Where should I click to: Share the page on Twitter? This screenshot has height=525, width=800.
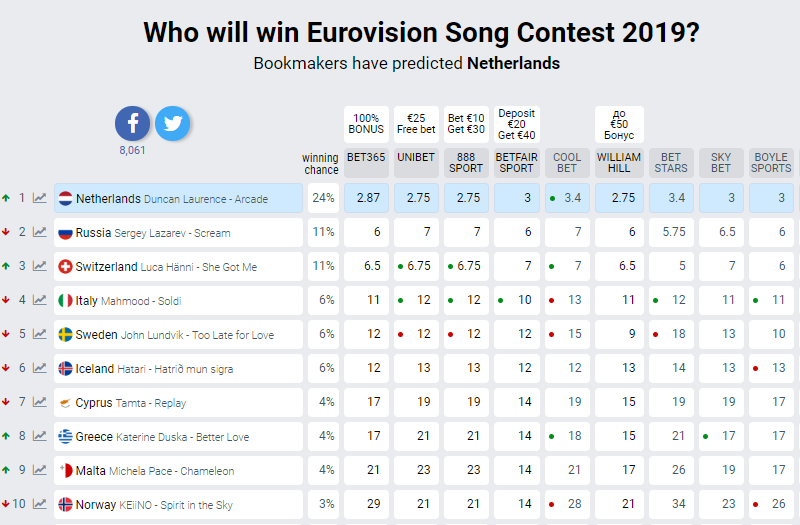(172, 123)
